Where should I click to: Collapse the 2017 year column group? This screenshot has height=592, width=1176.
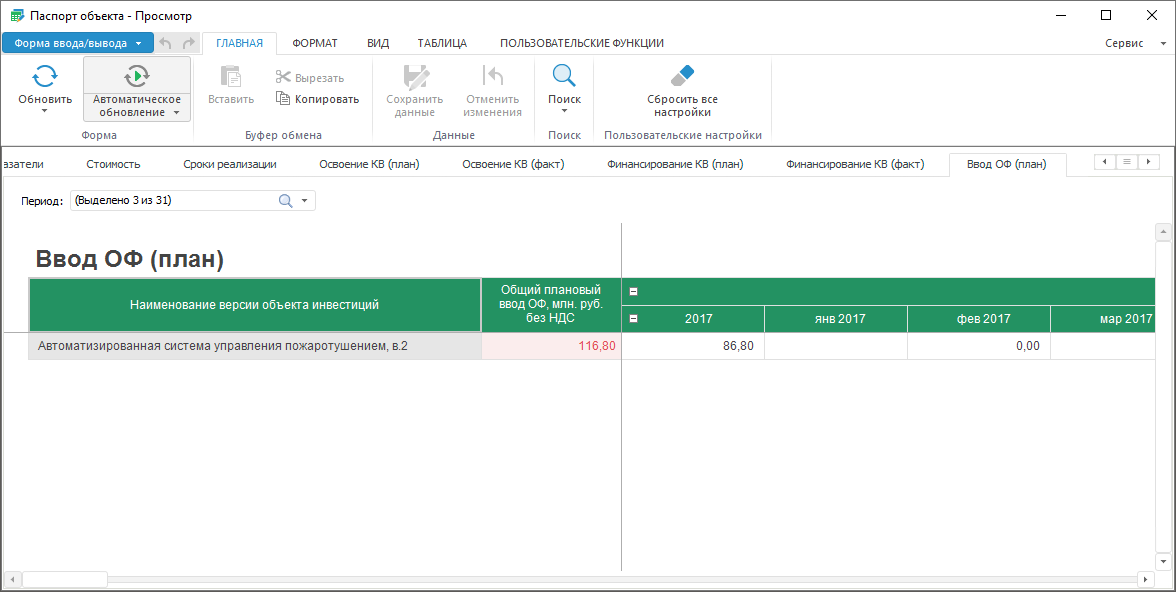(x=633, y=319)
